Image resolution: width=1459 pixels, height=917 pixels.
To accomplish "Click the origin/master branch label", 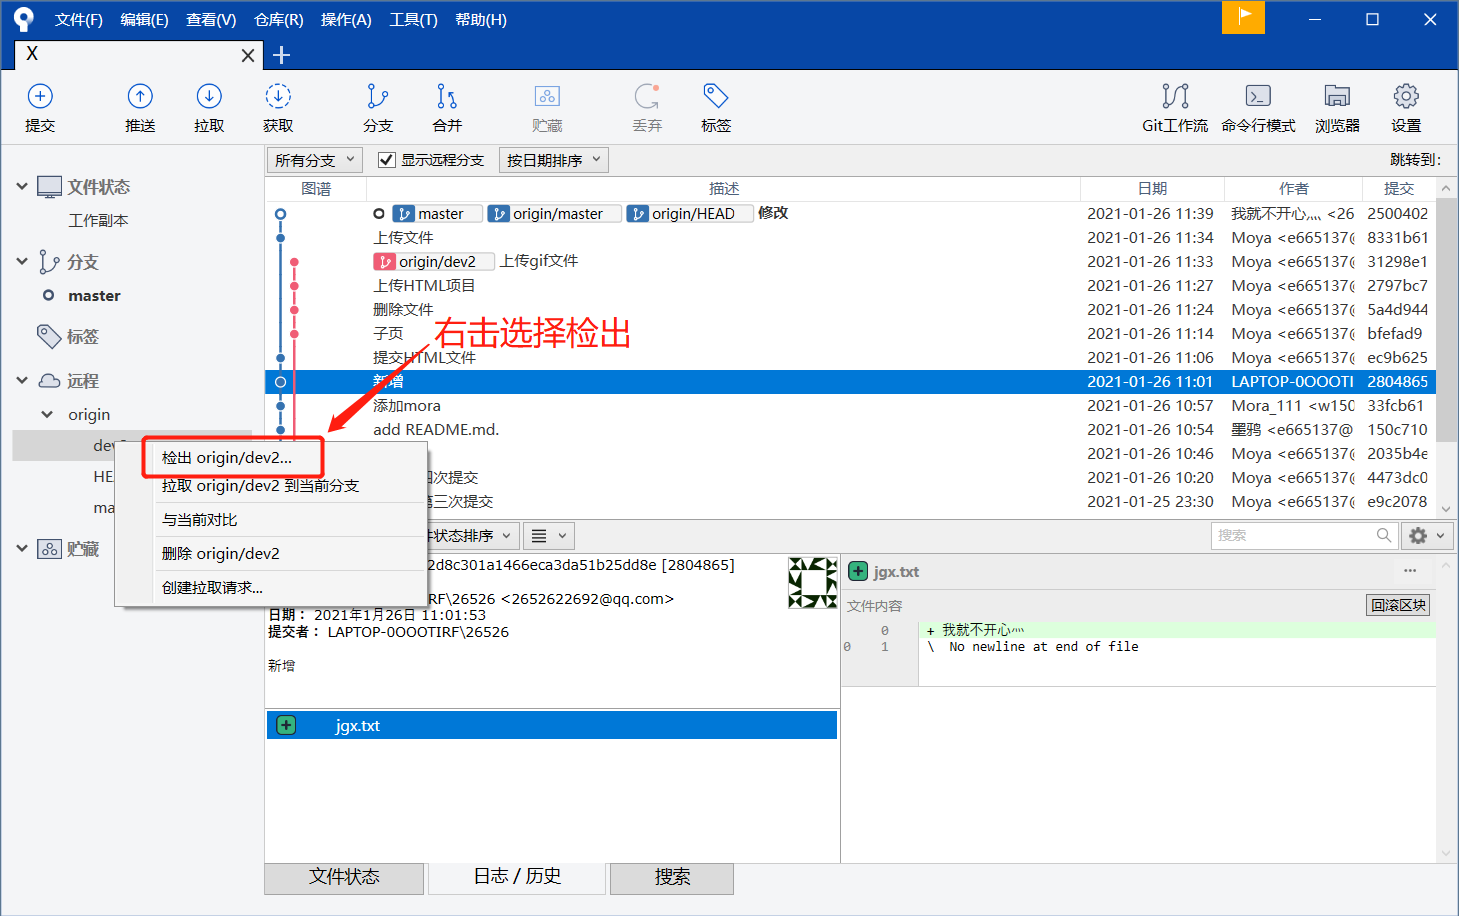I will click(x=555, y=214).
